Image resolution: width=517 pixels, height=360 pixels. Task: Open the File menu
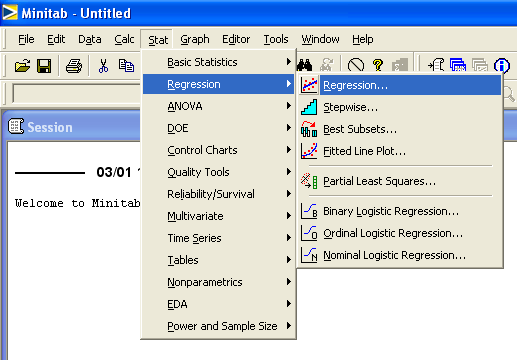tap(26, 39)
